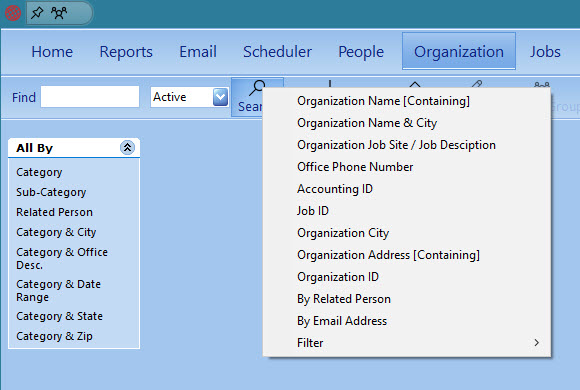Click Category in All By list
The image size is (580, 390).
[x=39, y=172]
